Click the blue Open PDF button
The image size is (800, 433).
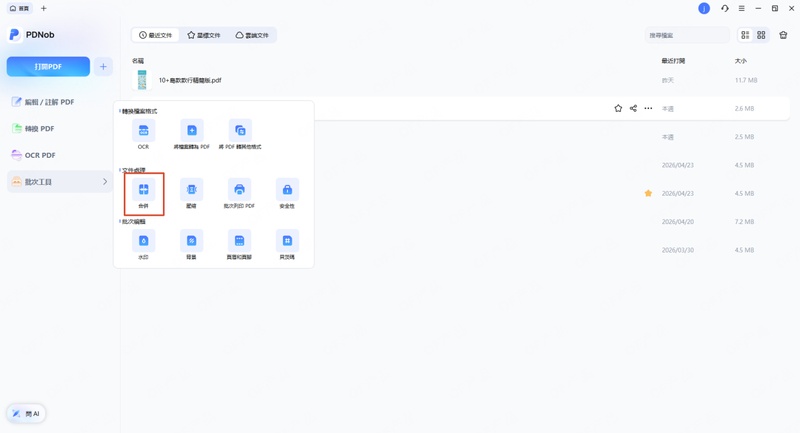48,67
